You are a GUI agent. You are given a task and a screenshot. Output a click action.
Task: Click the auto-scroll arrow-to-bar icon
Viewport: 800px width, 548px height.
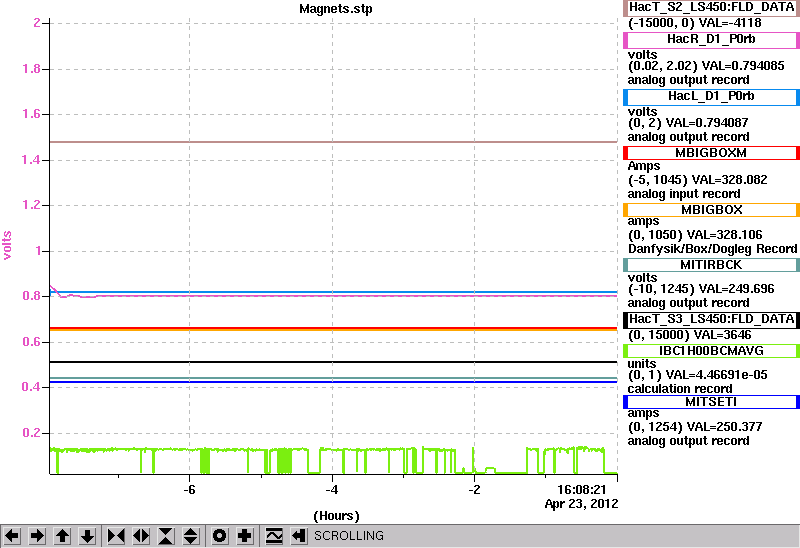click(299, 536)
